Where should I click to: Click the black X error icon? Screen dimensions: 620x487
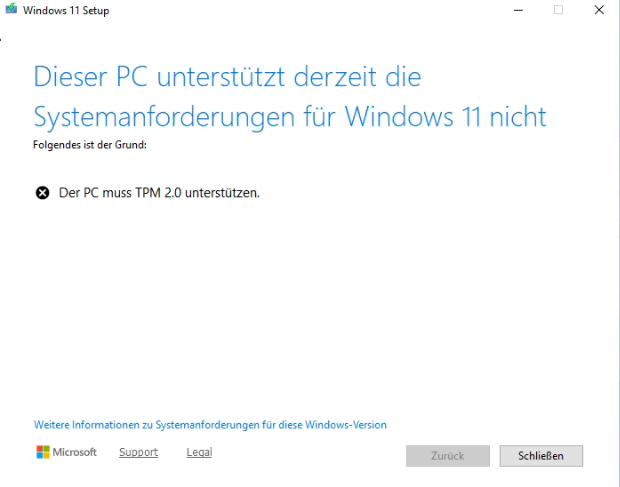[x=42, y=193]
